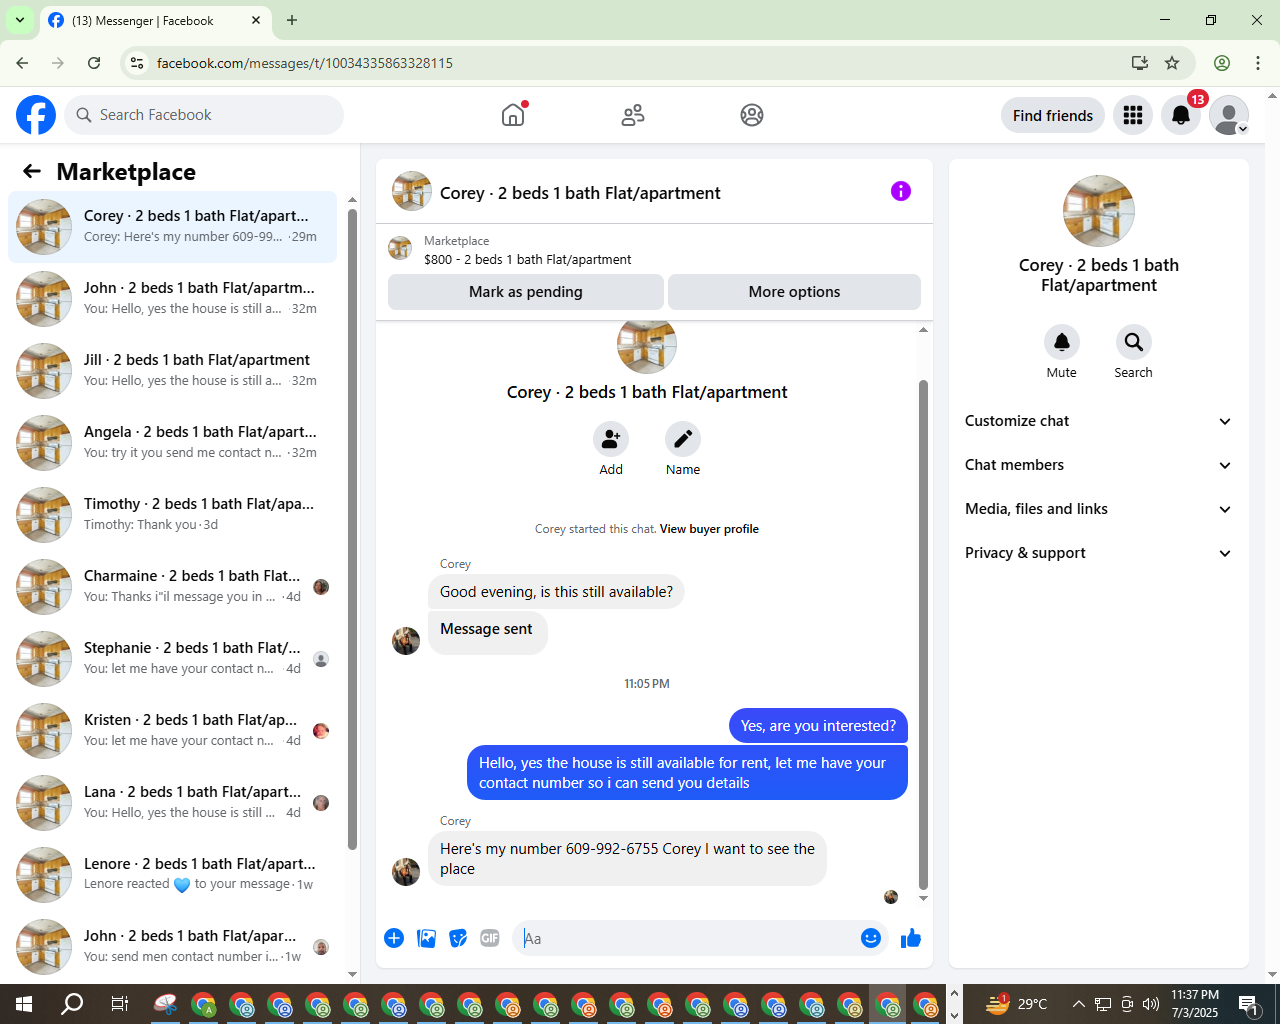Send a thumbs-up like
Viewport: 1280px width, 1024px height.
click(911, 938)
